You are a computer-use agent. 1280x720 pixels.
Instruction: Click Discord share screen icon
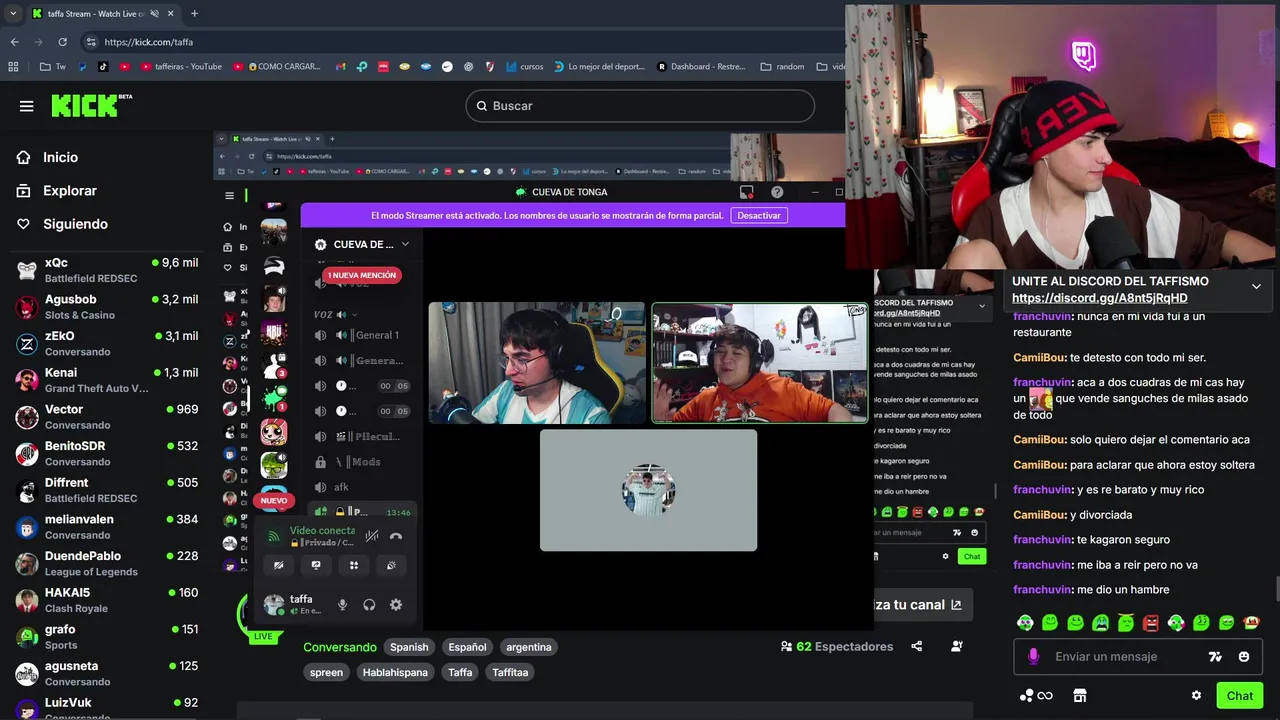316,565
